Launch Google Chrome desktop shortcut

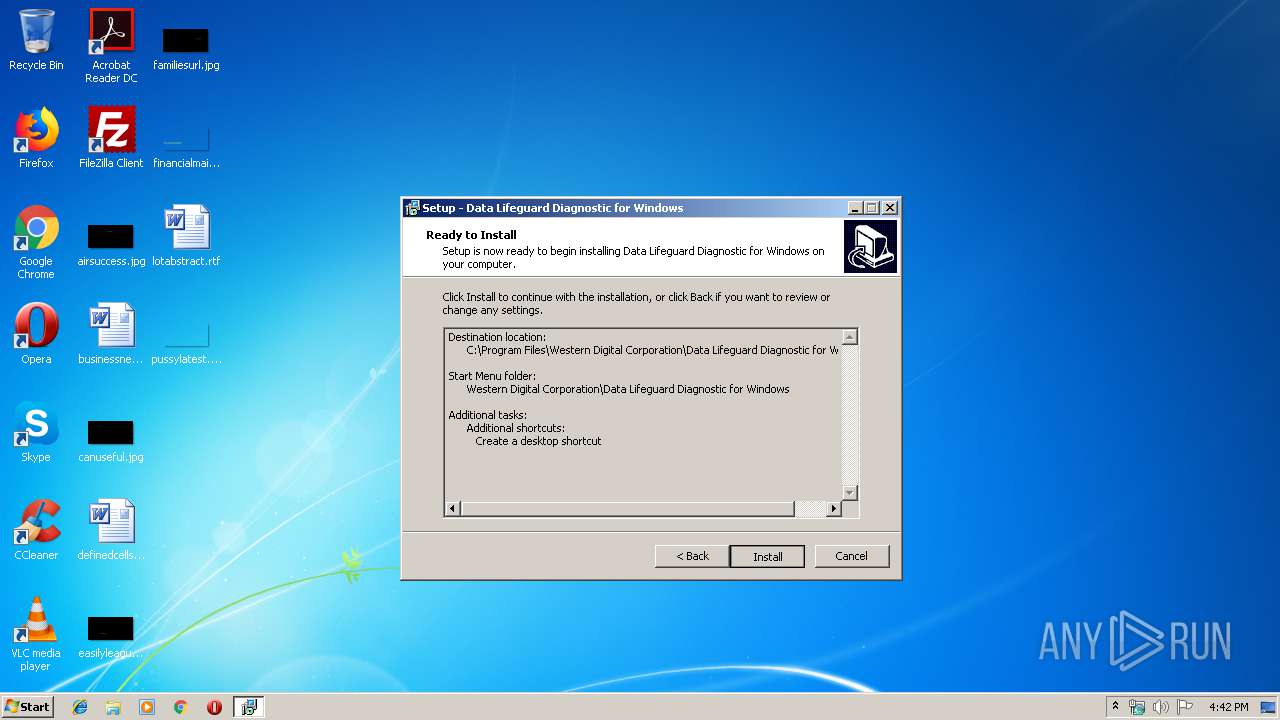click(36, 242)
